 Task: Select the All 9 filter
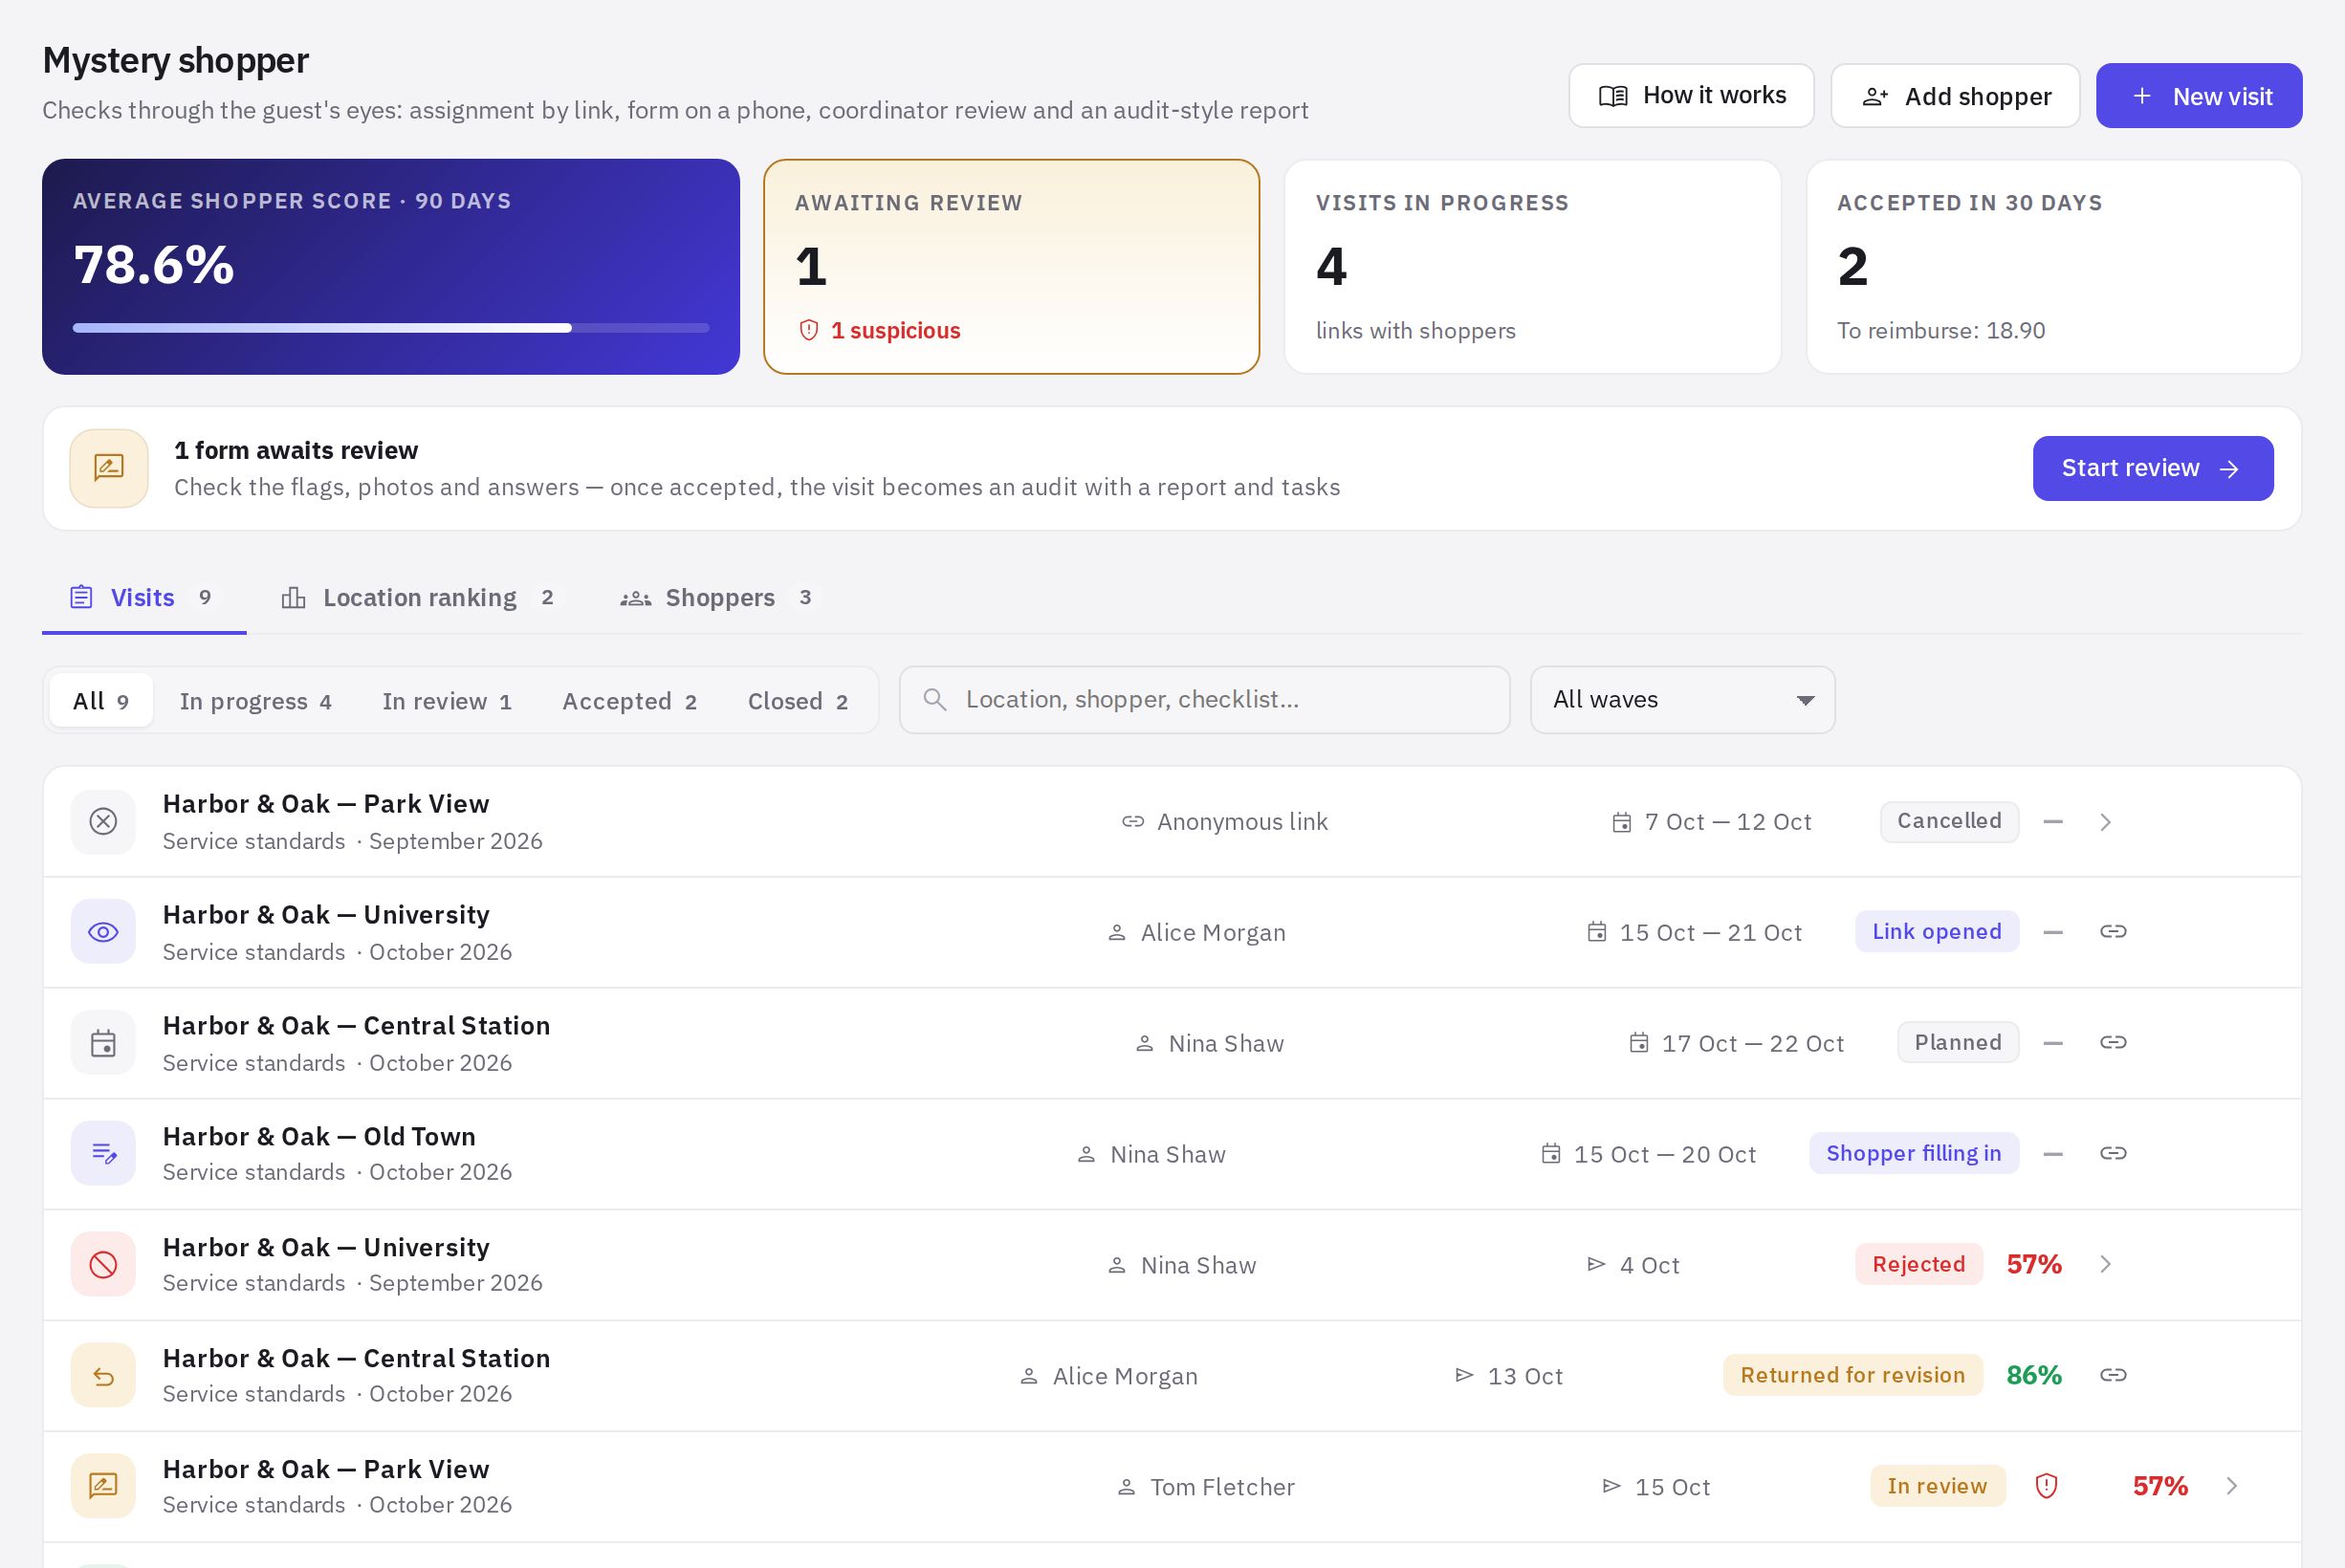coord(101,701)
